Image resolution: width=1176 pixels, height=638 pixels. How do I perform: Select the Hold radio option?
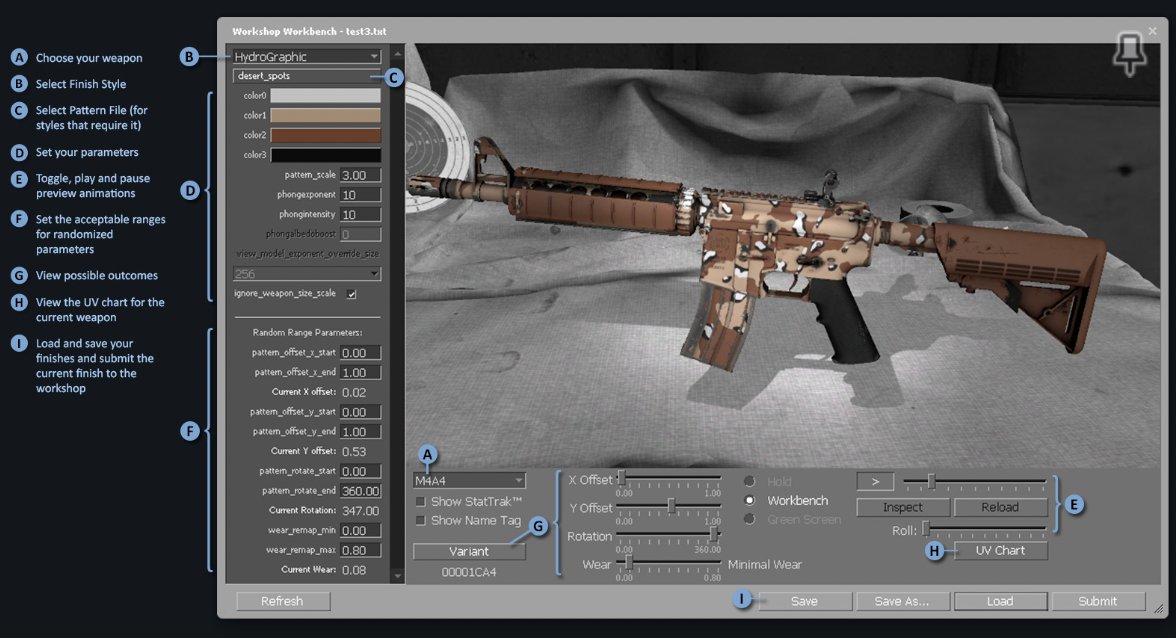click(x=749, y=481)
